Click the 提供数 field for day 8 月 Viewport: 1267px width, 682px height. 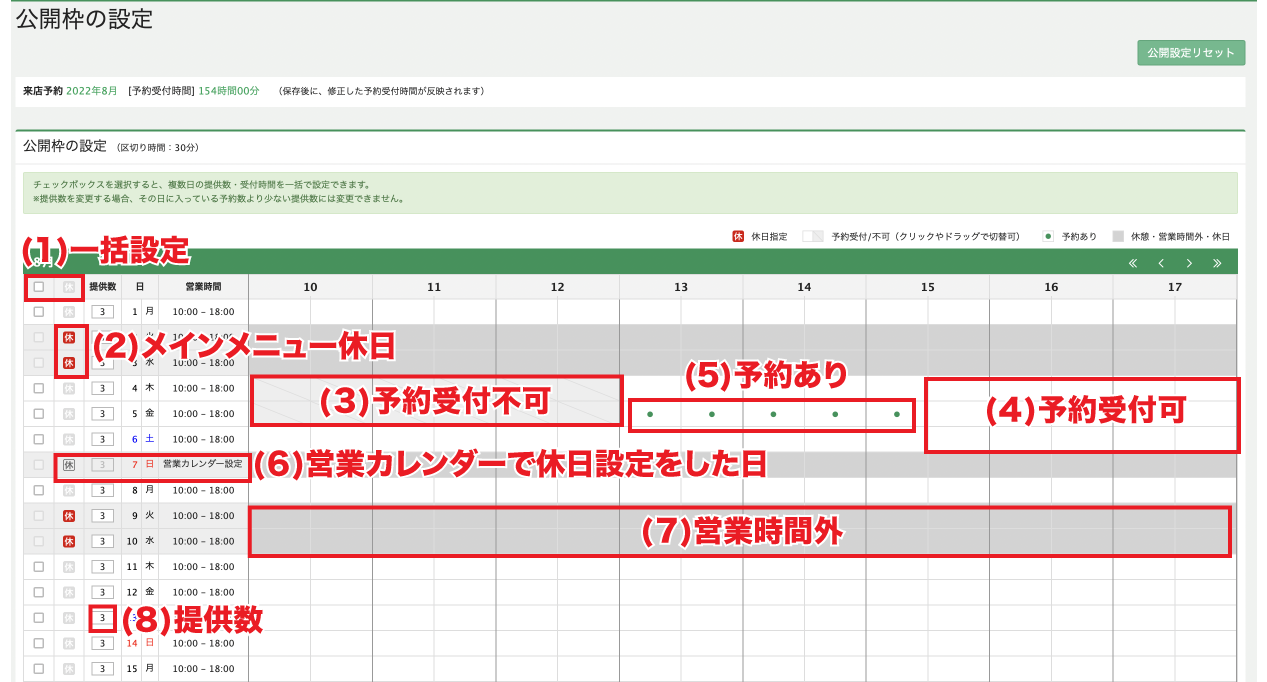point(103,490)
